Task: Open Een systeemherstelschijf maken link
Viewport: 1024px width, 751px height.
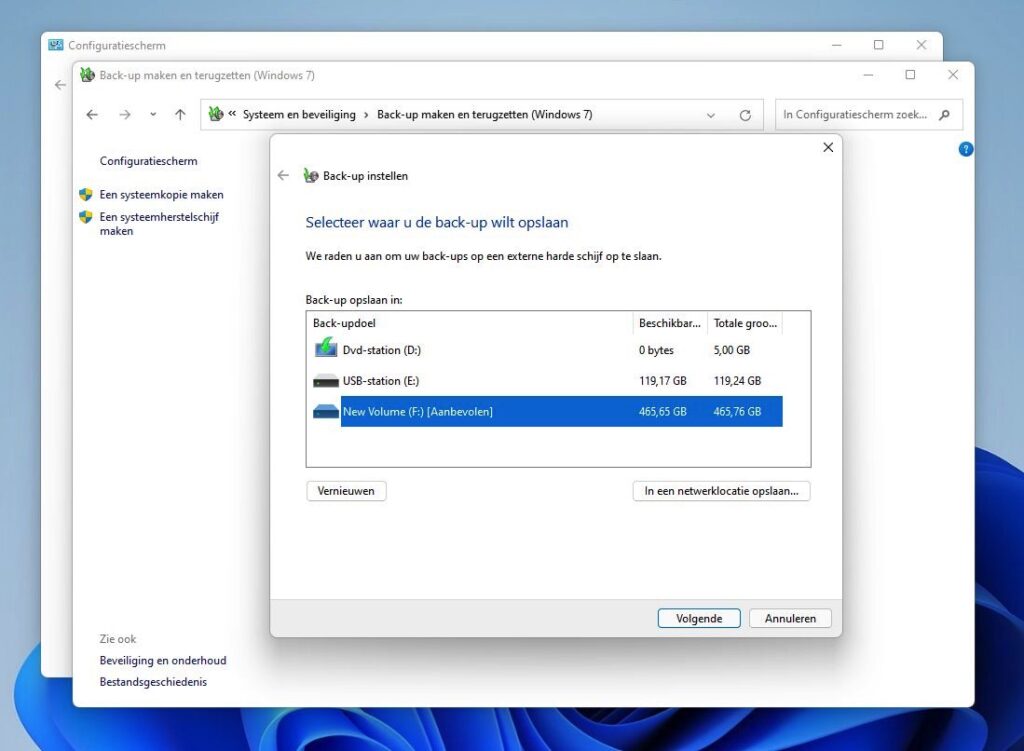Action: point(159,223)
